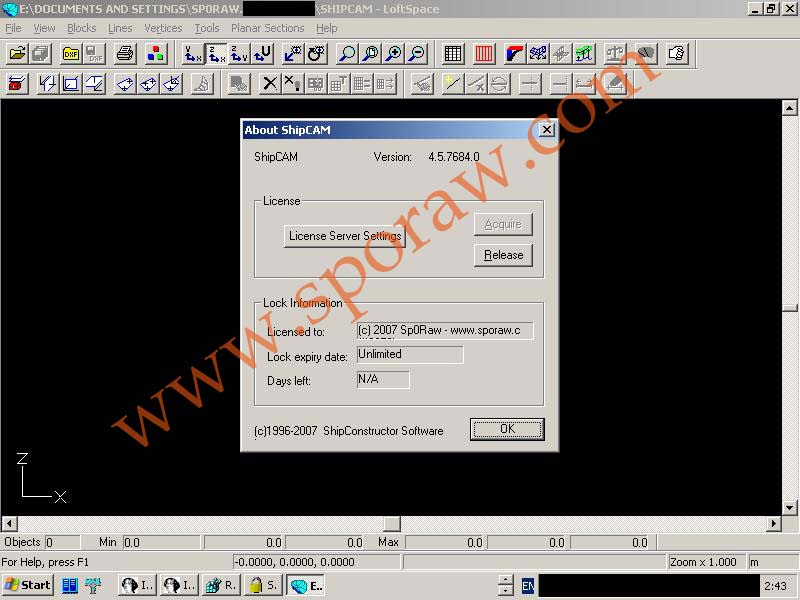Viewport: 800px width, 600px height.
Task: Click the Windows Start button
Action: pyautogui.click(x=28, y=585)
